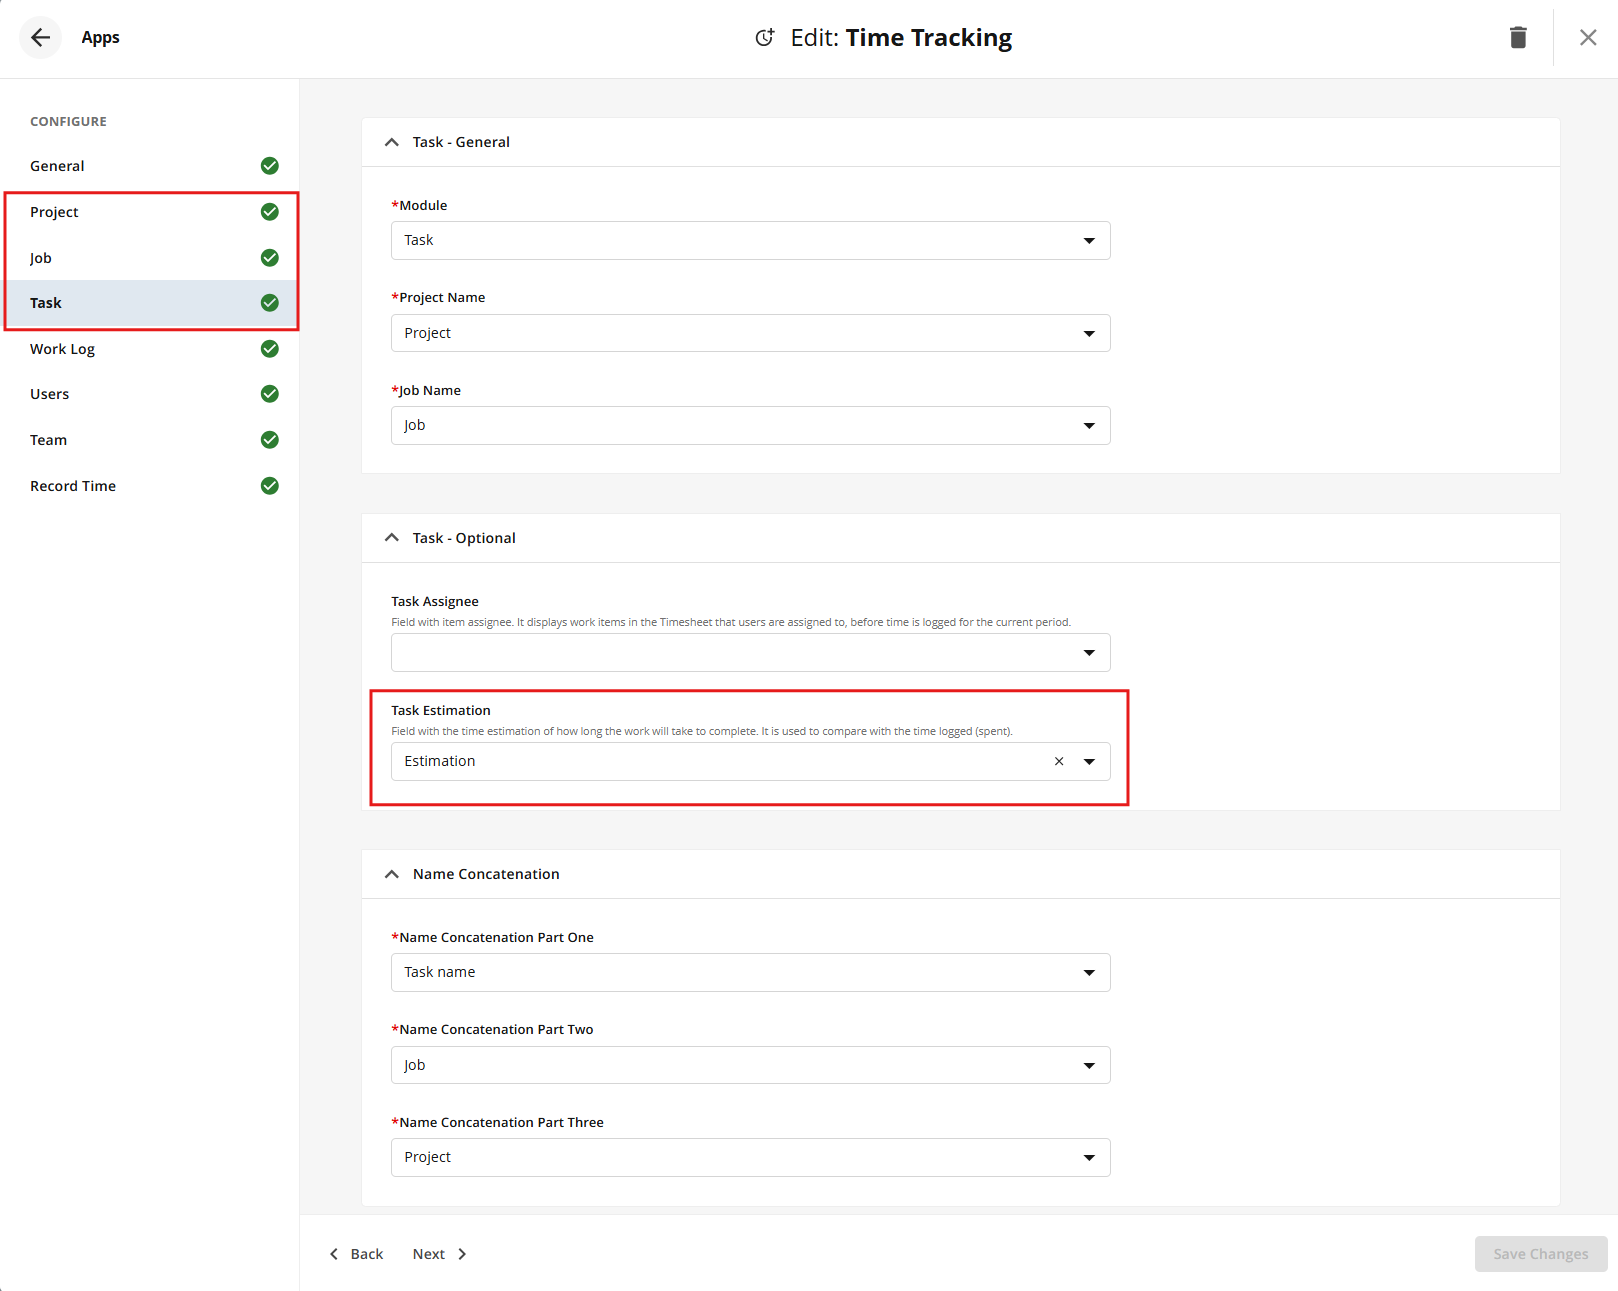The width and height of the screenshot is (1618, 1291).
Task: Open the Task Estimation dropdown arrow
Action: (x=1089, y=762)
